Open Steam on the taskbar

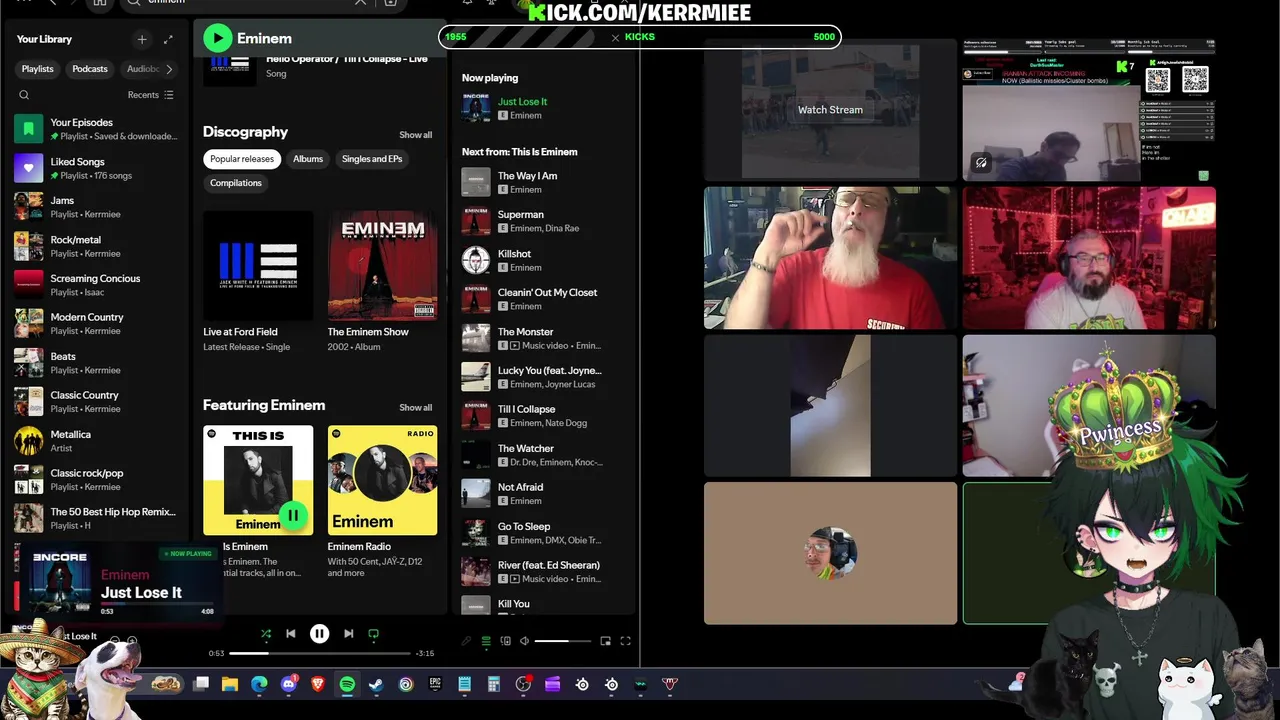pyautogui.click(x=376, y=684)
